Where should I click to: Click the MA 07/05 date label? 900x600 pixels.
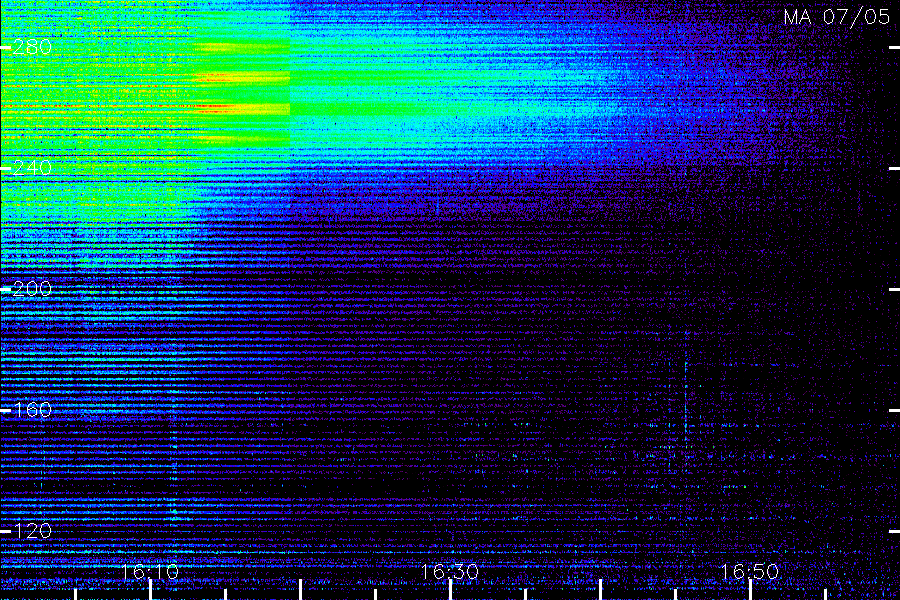click(x=837, y=17)
